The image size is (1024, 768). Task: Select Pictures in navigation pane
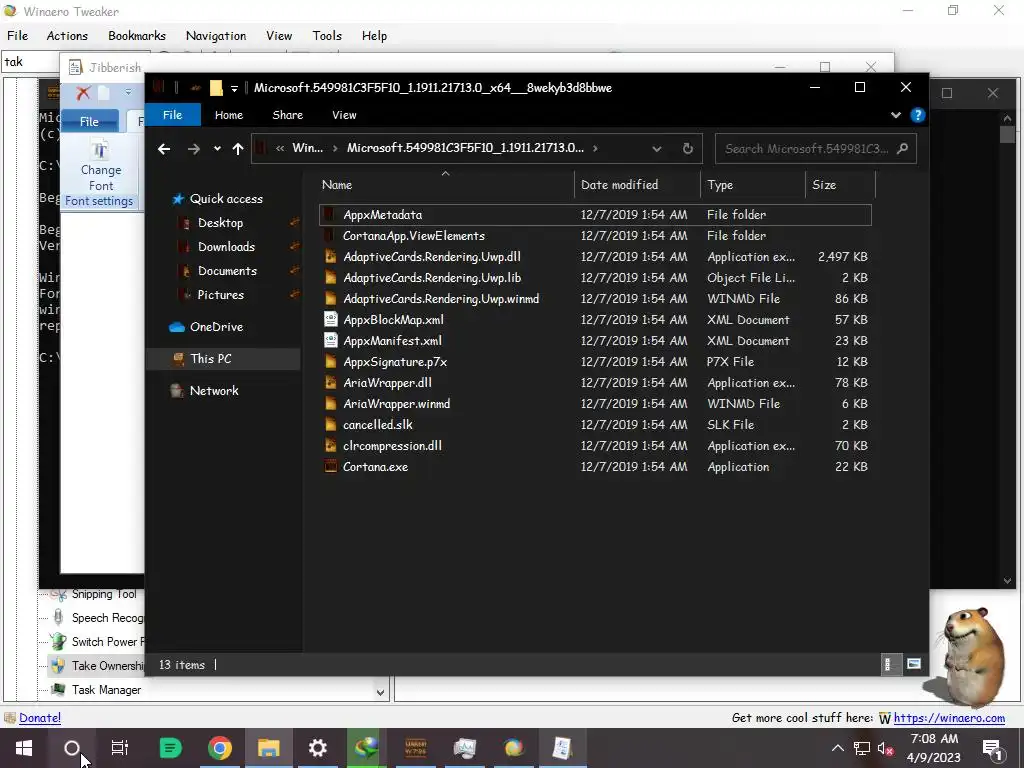click(x=221, y=295)
